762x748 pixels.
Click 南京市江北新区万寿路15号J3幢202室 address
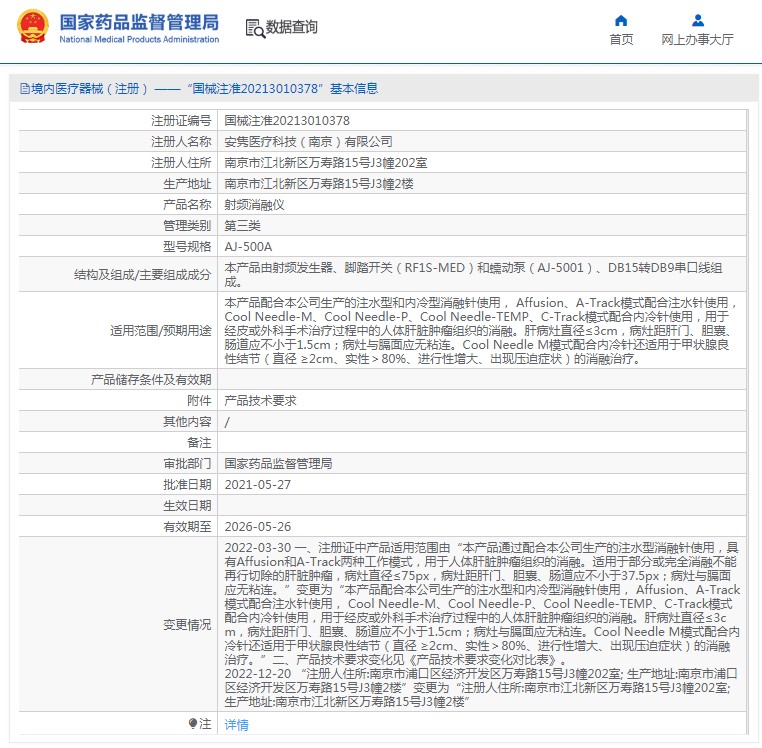(326, 163)
